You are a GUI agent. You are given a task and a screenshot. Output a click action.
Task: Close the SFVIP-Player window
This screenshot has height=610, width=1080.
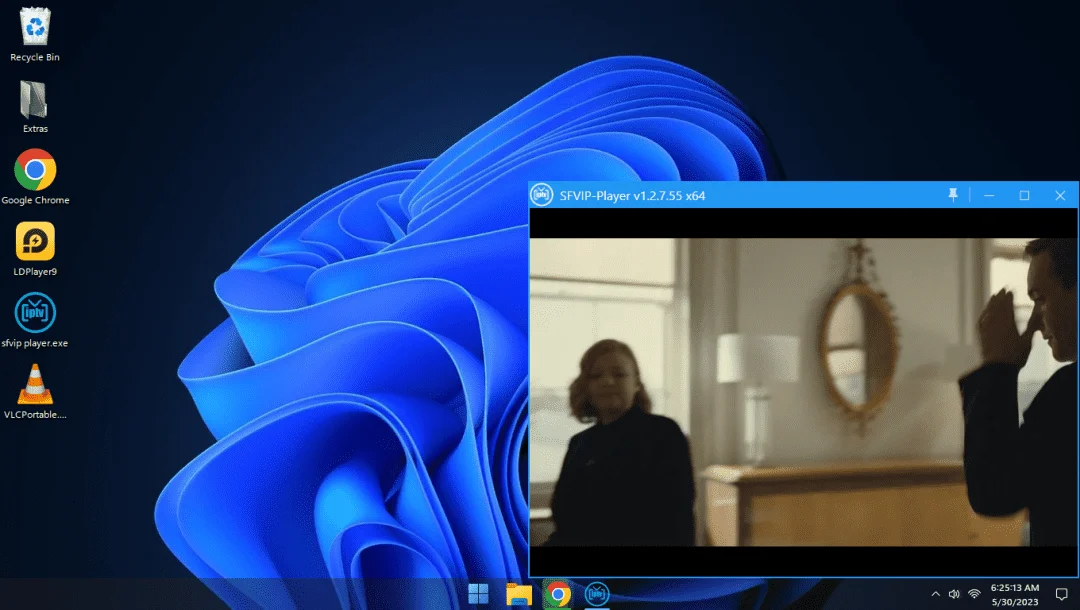1060,196
